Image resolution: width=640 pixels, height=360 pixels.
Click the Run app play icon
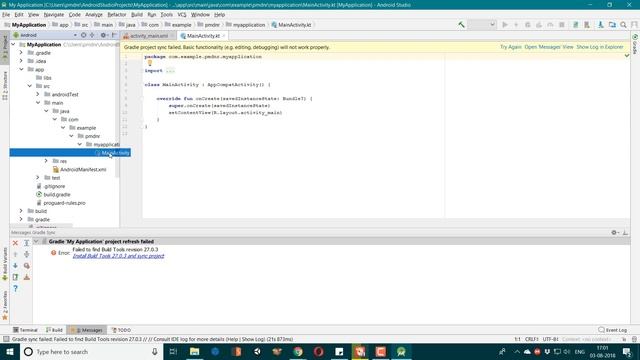click(x=505, y=24)
